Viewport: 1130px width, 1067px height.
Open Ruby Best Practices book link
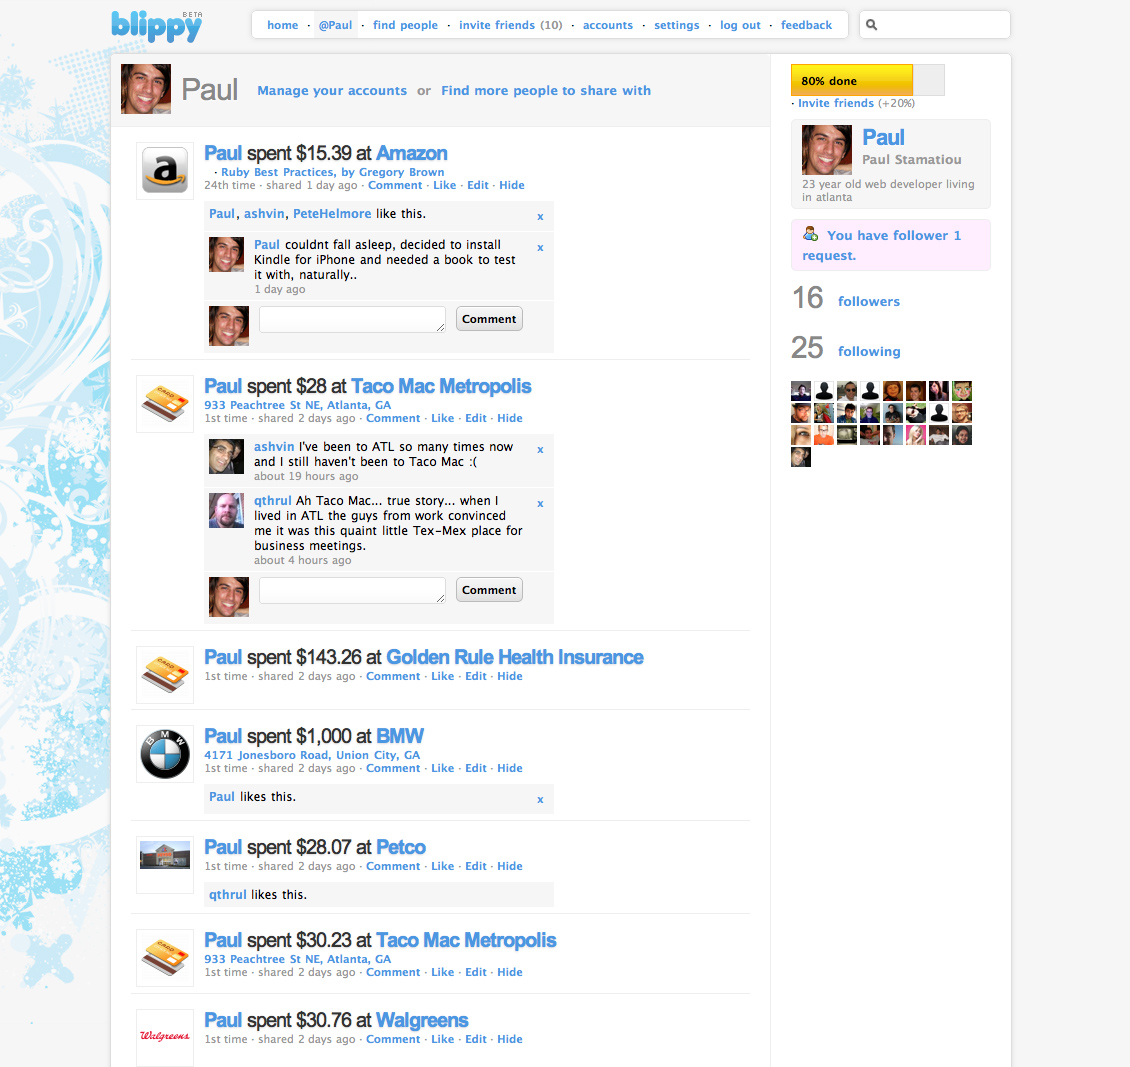coord(333,172)
